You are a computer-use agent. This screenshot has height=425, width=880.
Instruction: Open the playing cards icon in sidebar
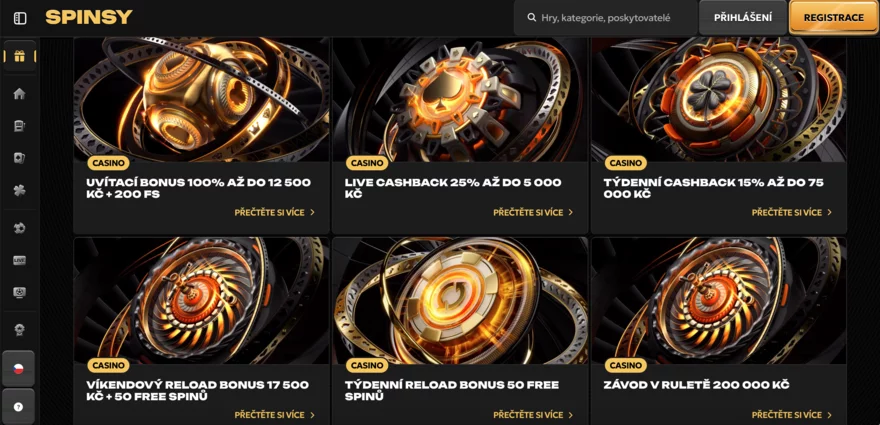tap(20, 158)
